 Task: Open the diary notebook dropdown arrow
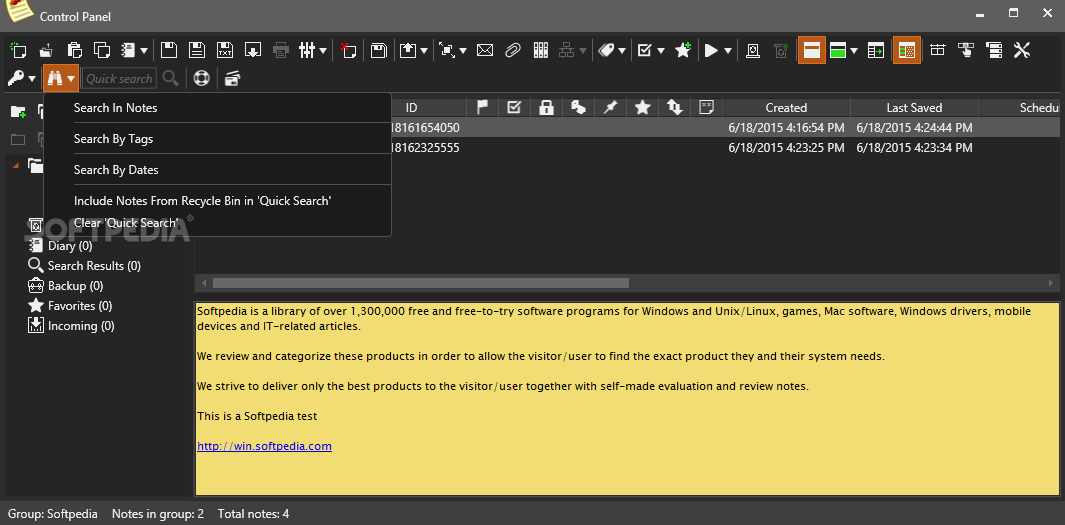(144, 50)
